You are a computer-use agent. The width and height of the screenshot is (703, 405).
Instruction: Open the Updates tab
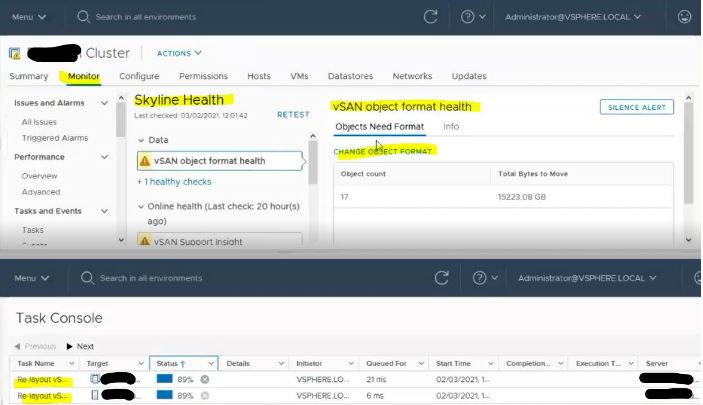pos(469,76)
